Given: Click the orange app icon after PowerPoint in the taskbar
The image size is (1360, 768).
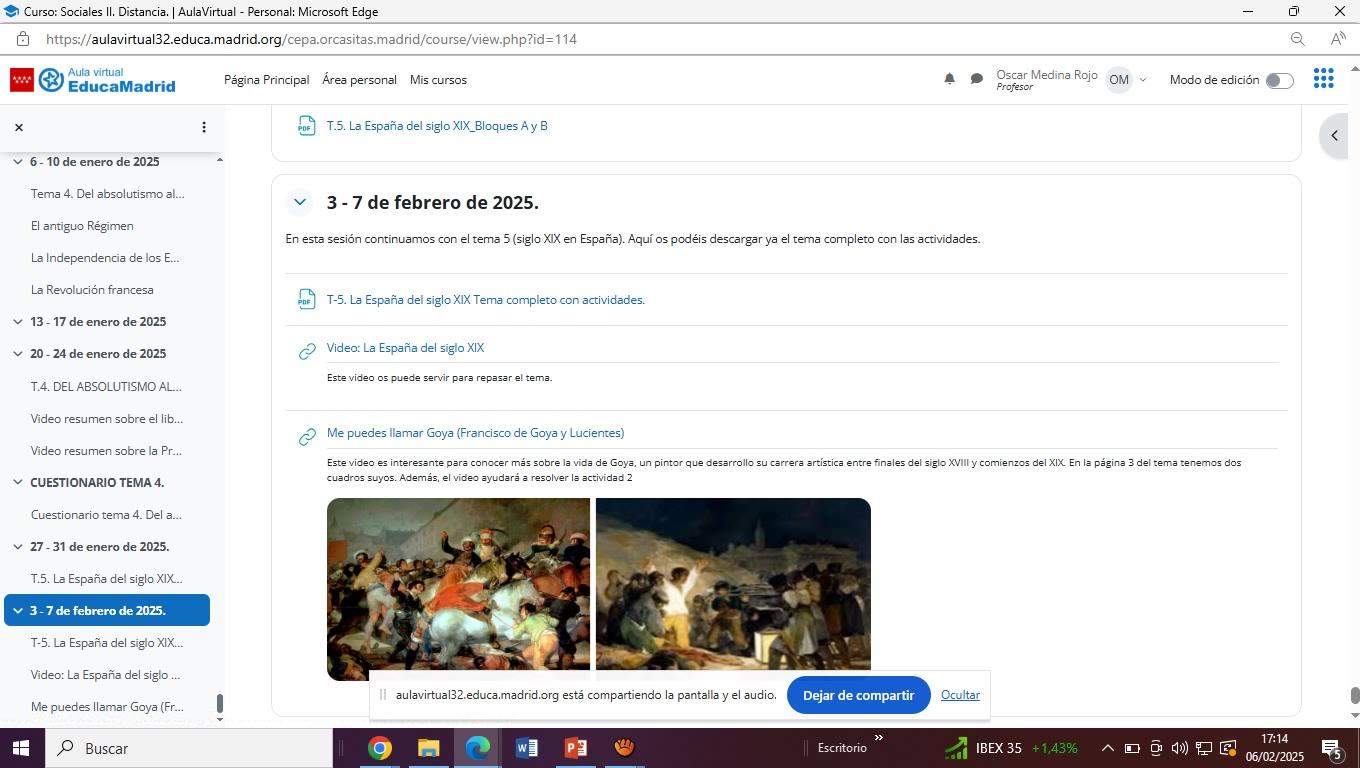Looking at the screenshot, I should (x=625, y=748).
